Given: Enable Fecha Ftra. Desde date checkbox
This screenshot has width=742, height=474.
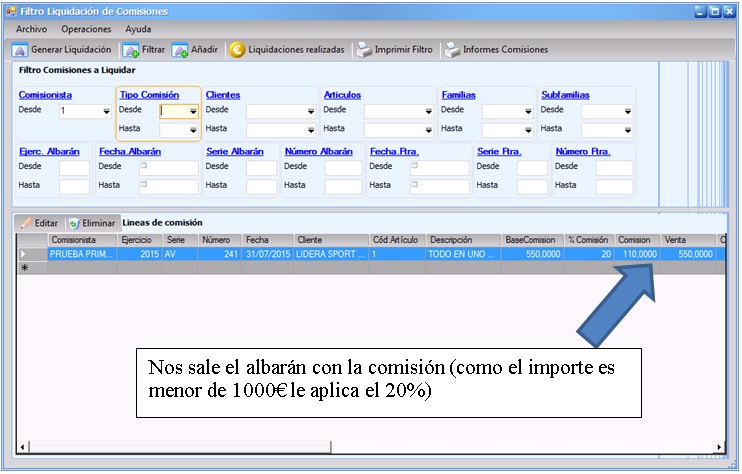Looking at the screenshot, I should (415, 167).
